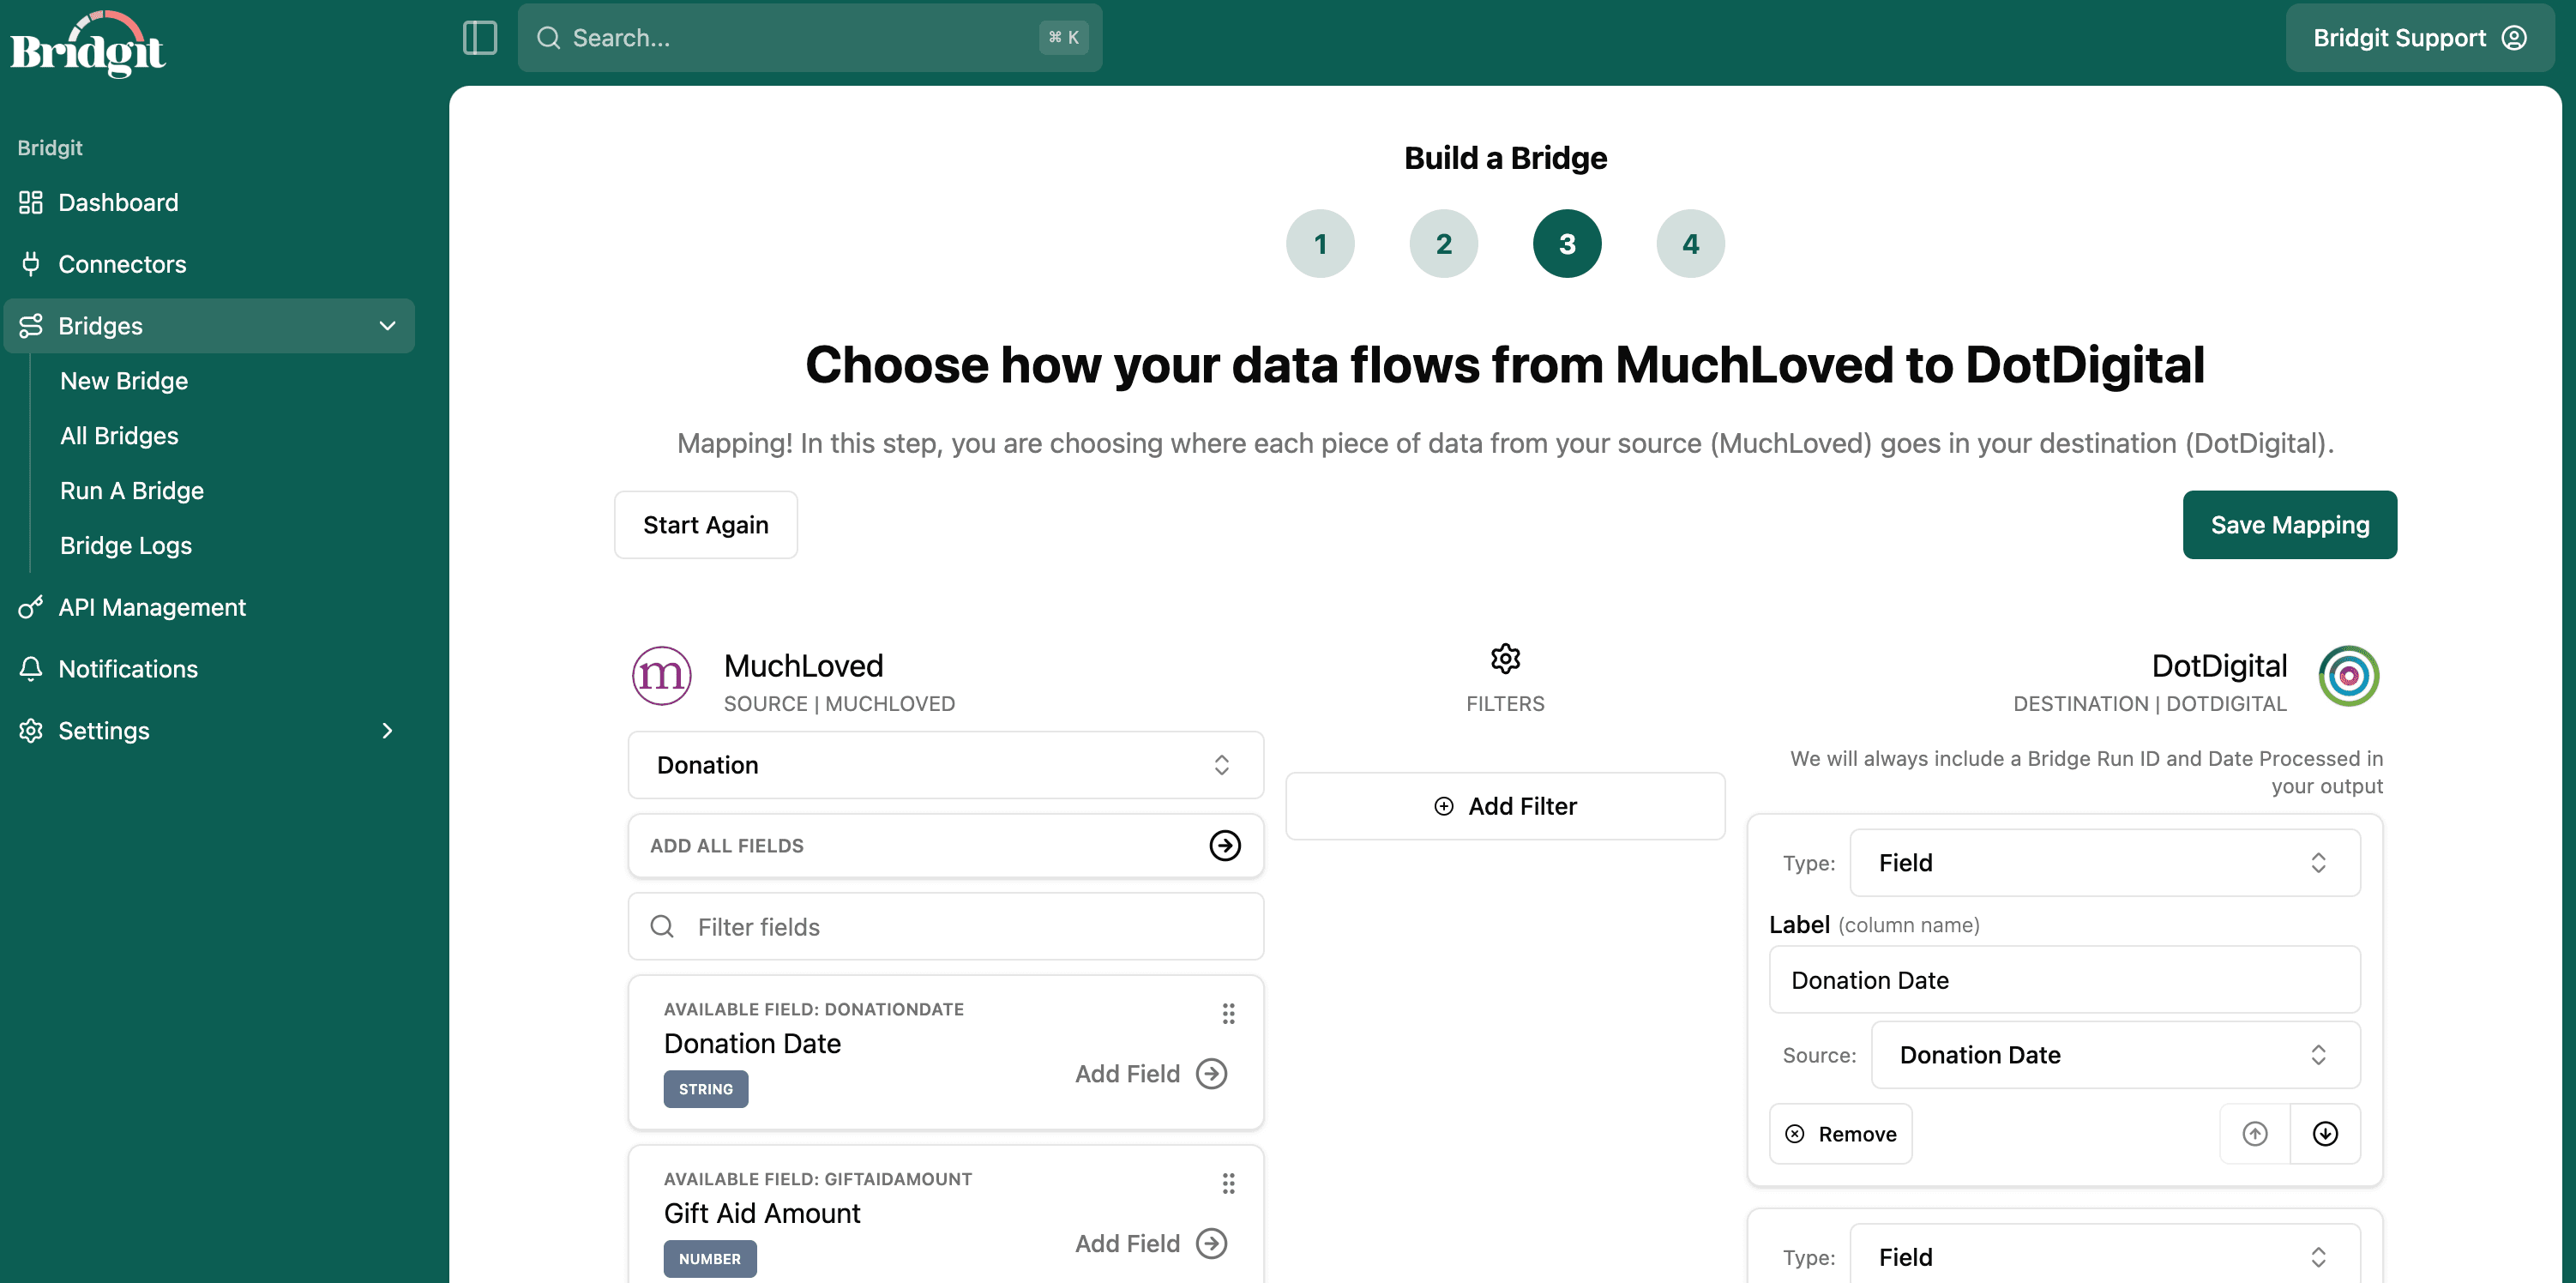This screenshot has width=2576, height=1283.
Task: Click magnifier icon in Filter fields box
Action: click(662, 927)
